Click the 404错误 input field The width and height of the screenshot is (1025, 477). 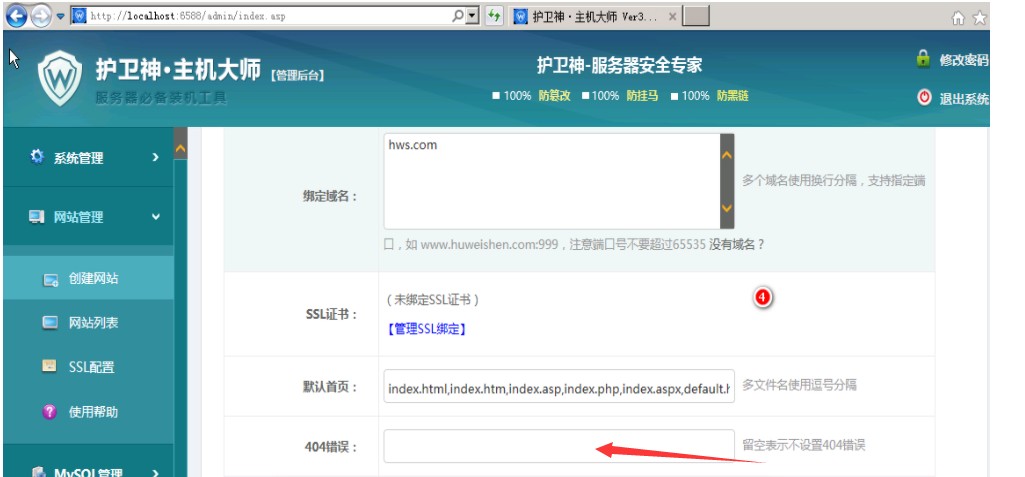[x=558, y=445]
